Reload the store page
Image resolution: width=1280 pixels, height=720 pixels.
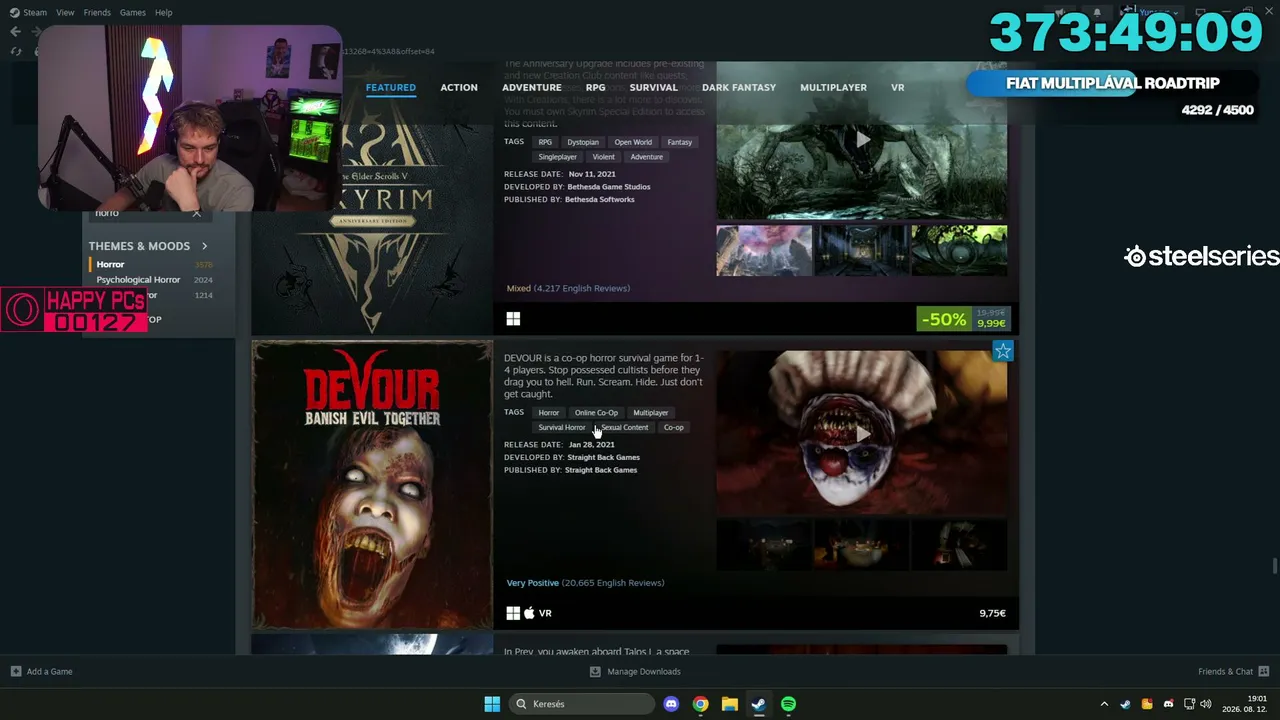[15, 51]
